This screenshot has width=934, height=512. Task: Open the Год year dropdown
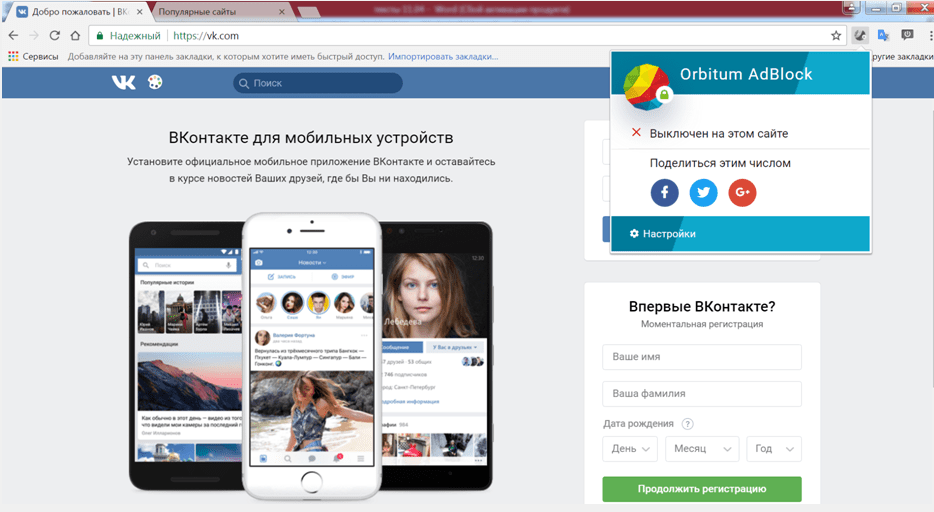coord(774,449)
